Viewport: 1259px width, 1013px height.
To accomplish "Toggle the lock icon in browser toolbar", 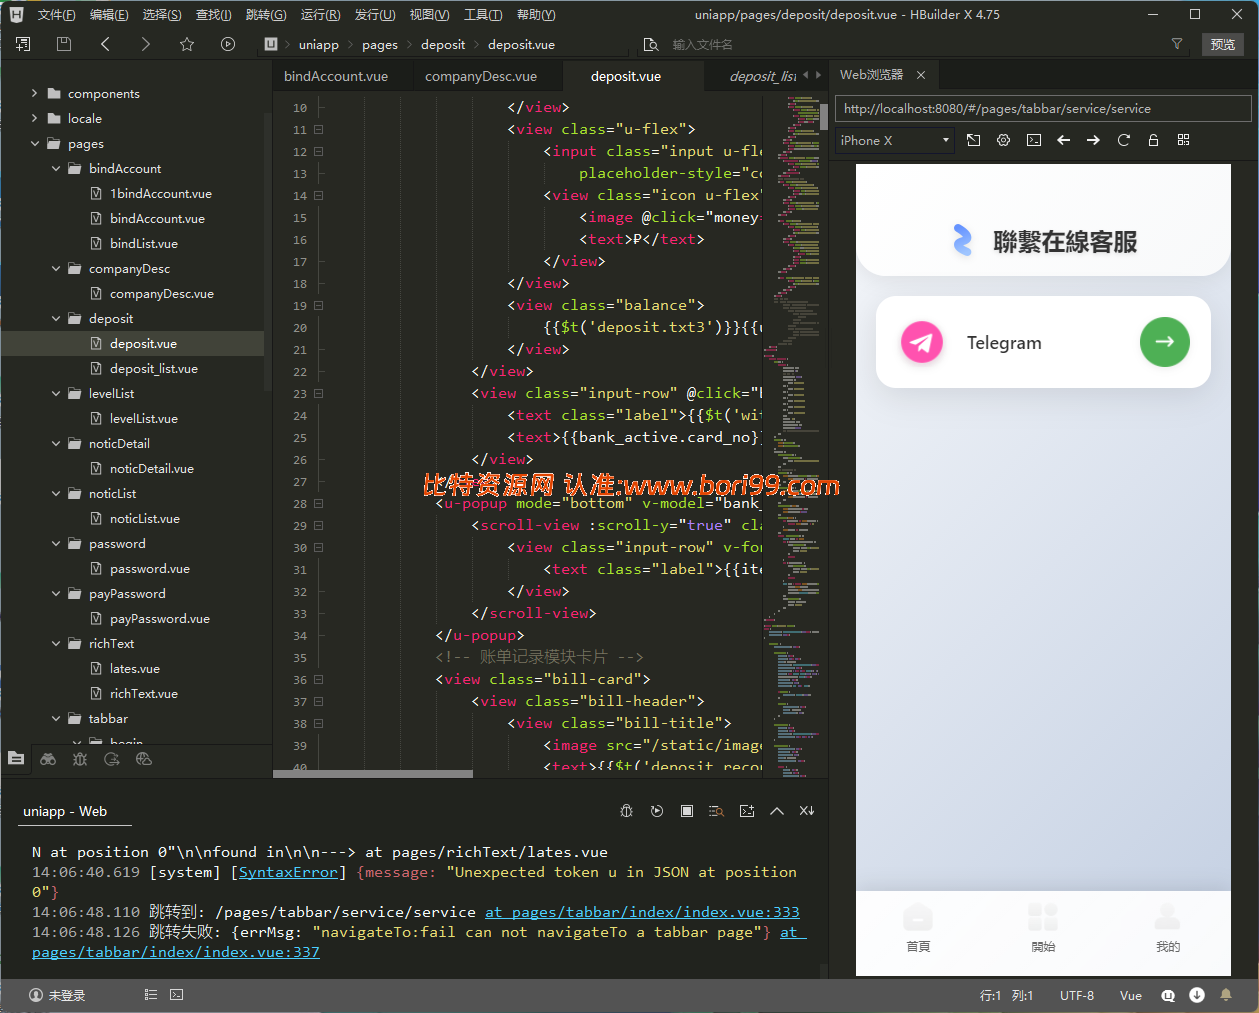I will [x=1153, y=140].
